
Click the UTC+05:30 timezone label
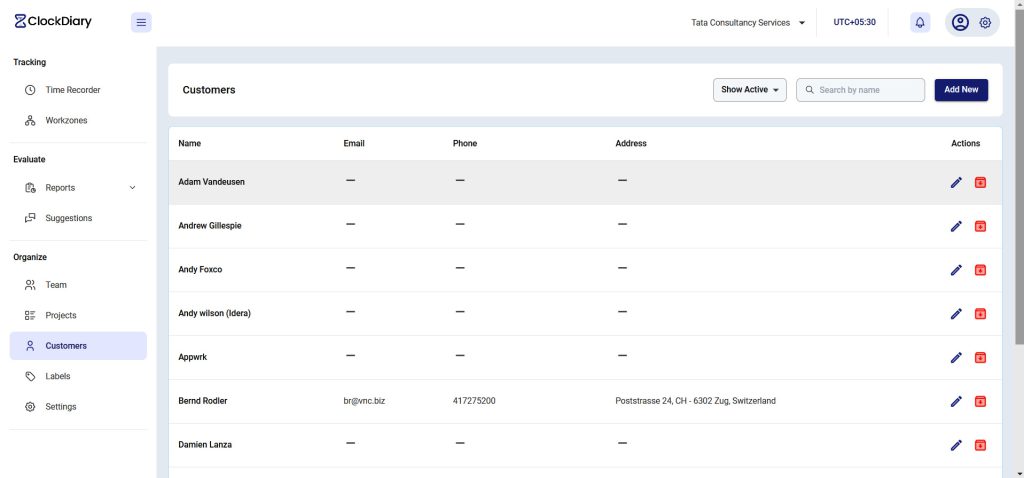(854, 22)
